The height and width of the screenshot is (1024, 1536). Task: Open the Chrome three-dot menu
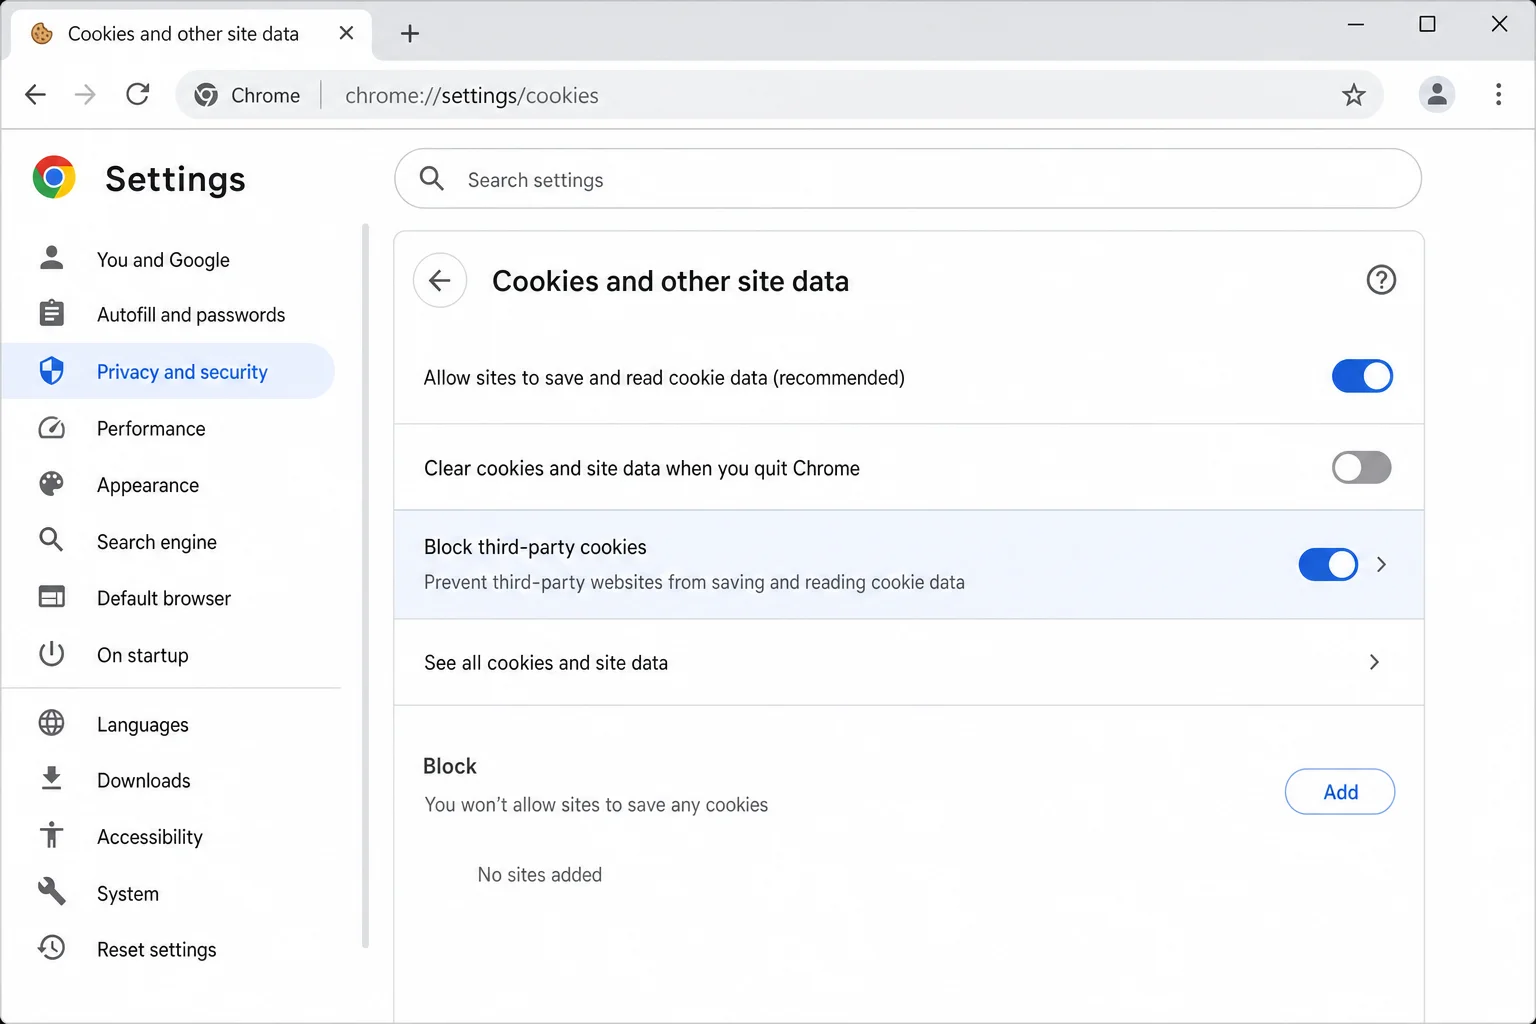[x=1498, y=95]
